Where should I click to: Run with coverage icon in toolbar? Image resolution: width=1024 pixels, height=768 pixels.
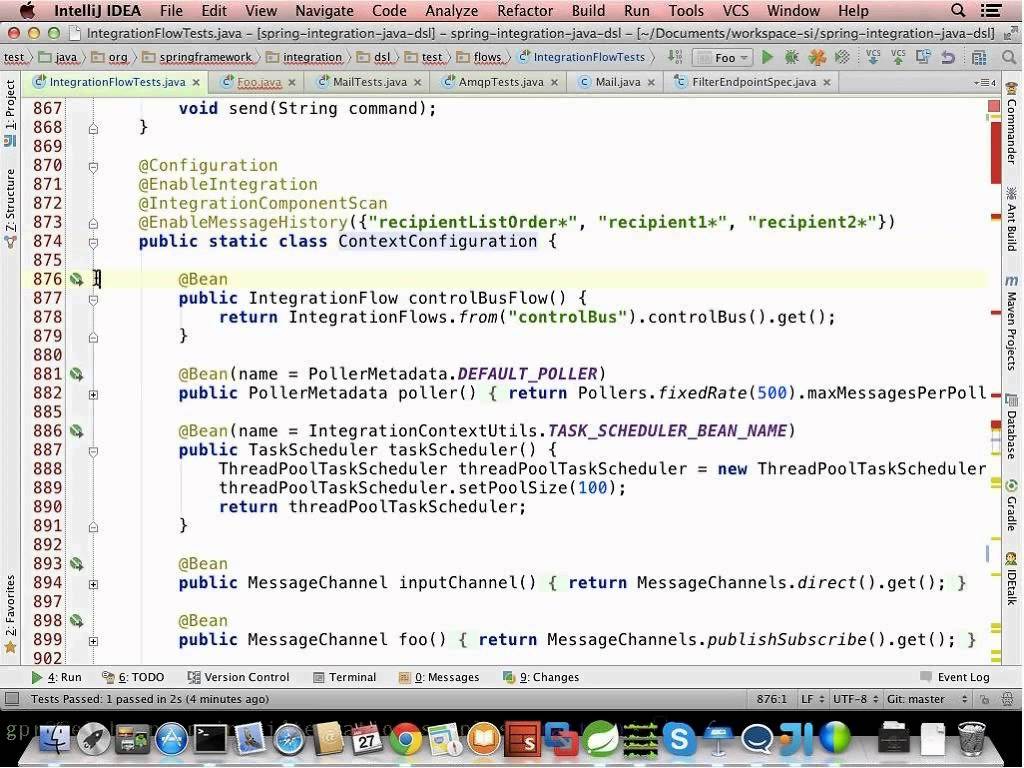click(817, 57)
